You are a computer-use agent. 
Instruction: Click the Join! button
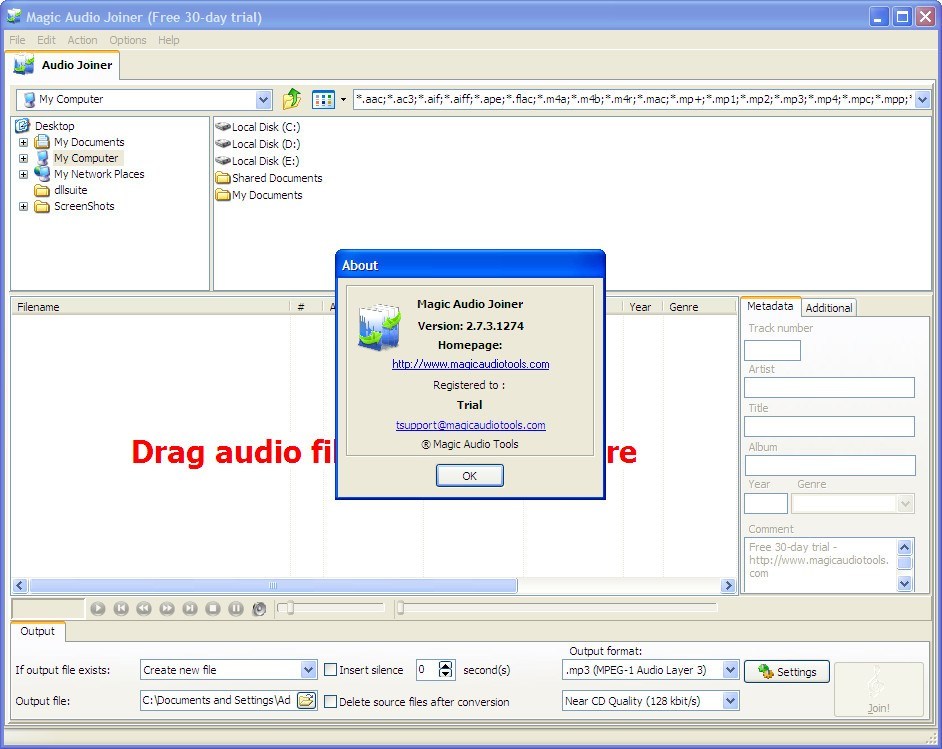878,690
